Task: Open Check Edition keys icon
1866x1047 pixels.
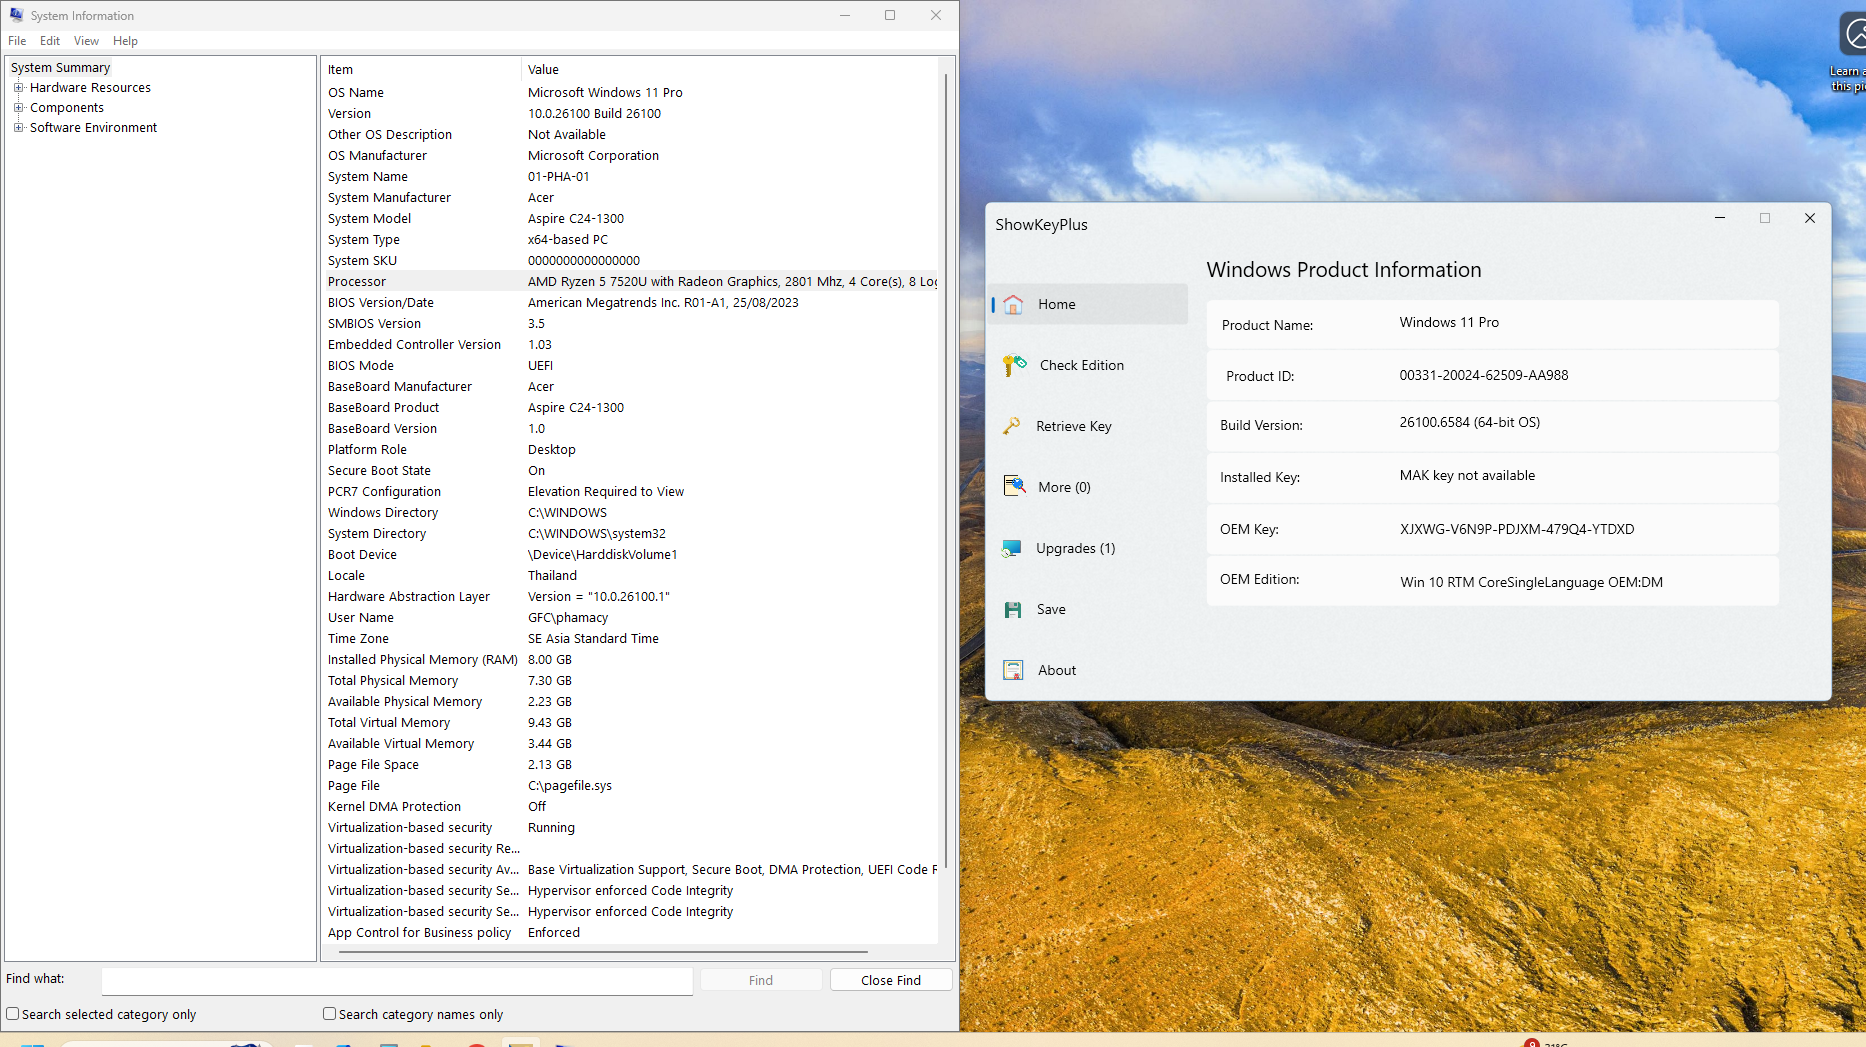Action: pos(1014,366)
